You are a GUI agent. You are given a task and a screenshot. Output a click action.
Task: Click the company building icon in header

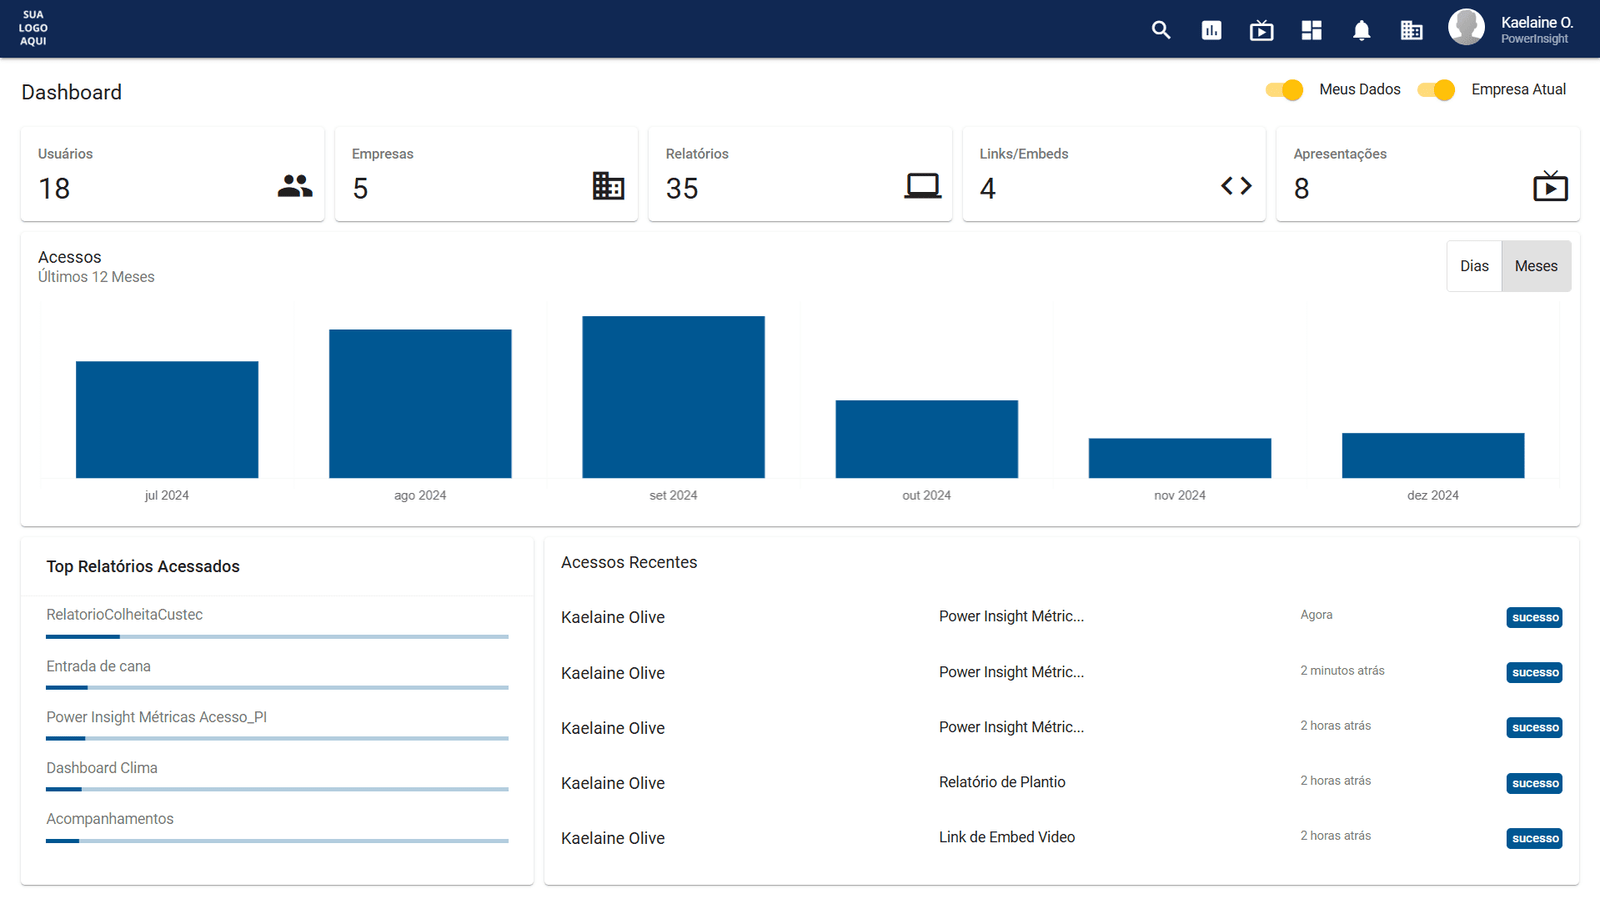[x=1411, y=30]
